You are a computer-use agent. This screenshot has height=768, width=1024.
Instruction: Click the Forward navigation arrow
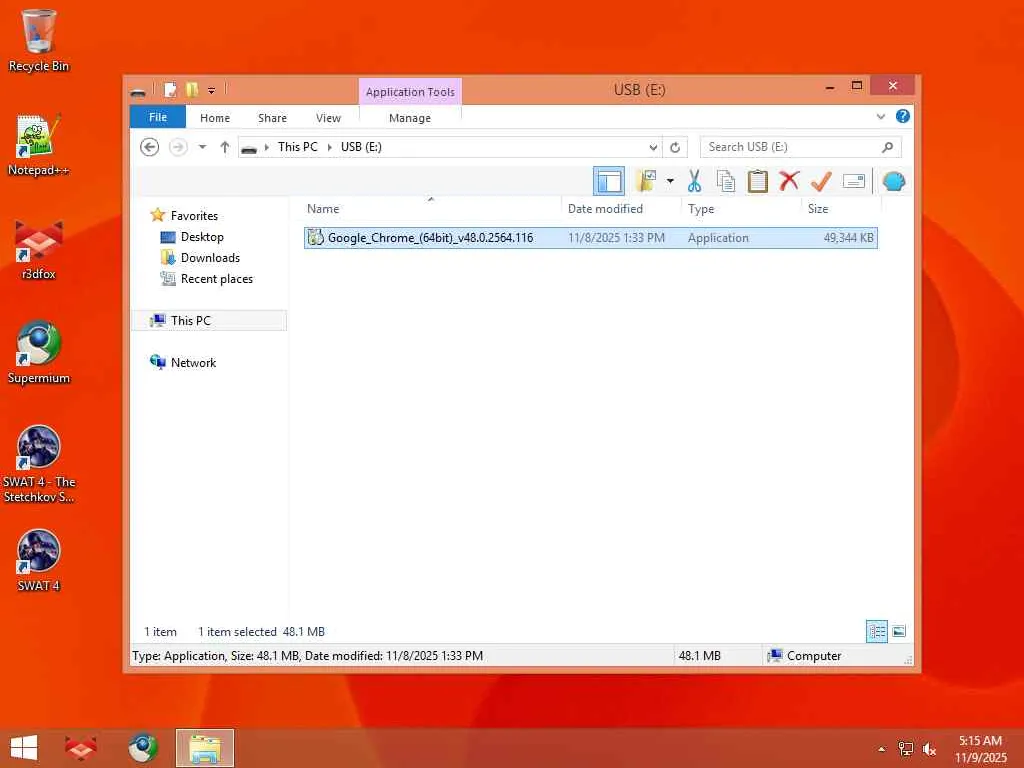tap(178, 147)
